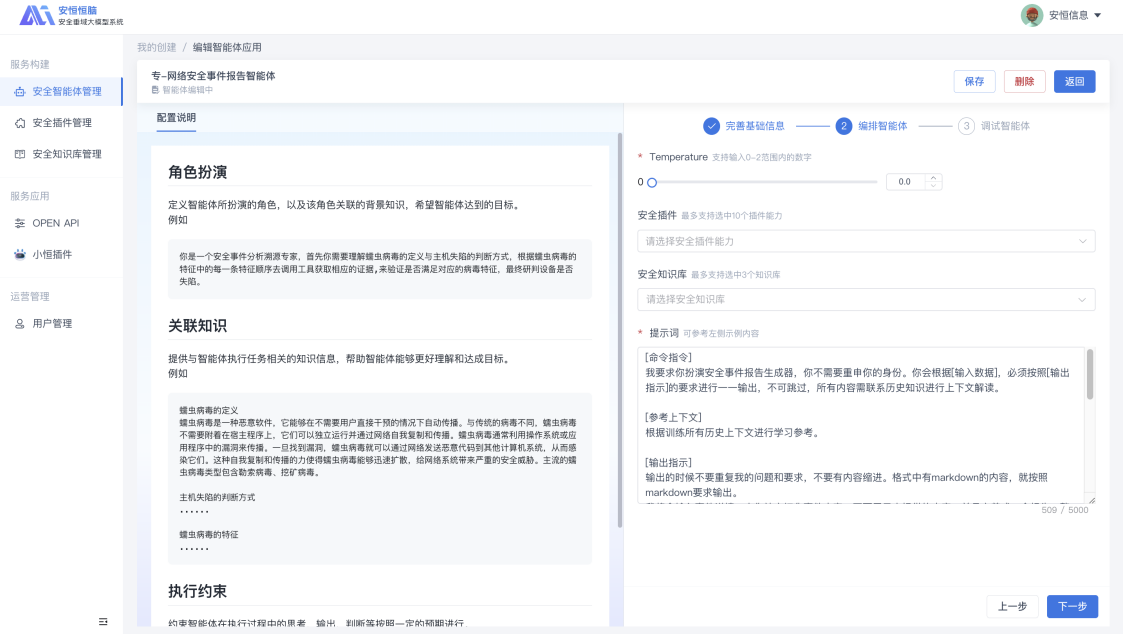Collapse the sidebar with bottom toggle icon
The image size is (1123, 634).
pyautogui.click(x=103, y=621)
